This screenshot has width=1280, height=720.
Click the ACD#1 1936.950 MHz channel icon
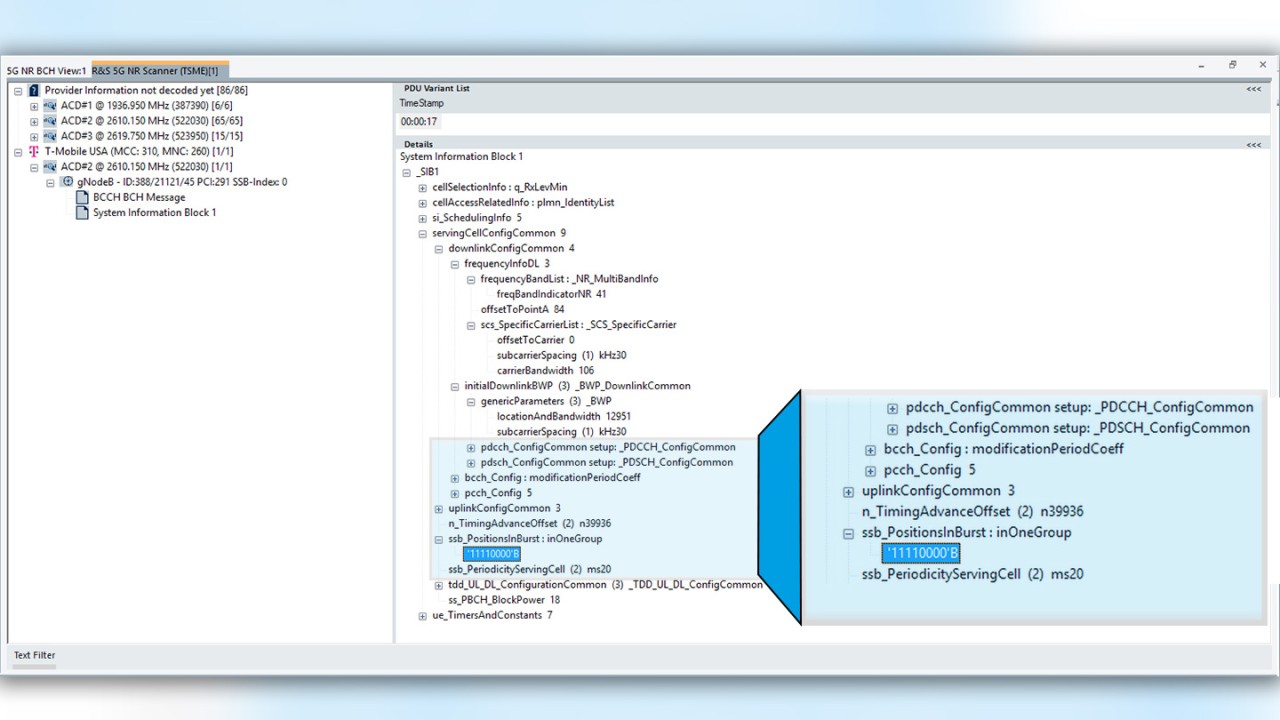(50, 105)
